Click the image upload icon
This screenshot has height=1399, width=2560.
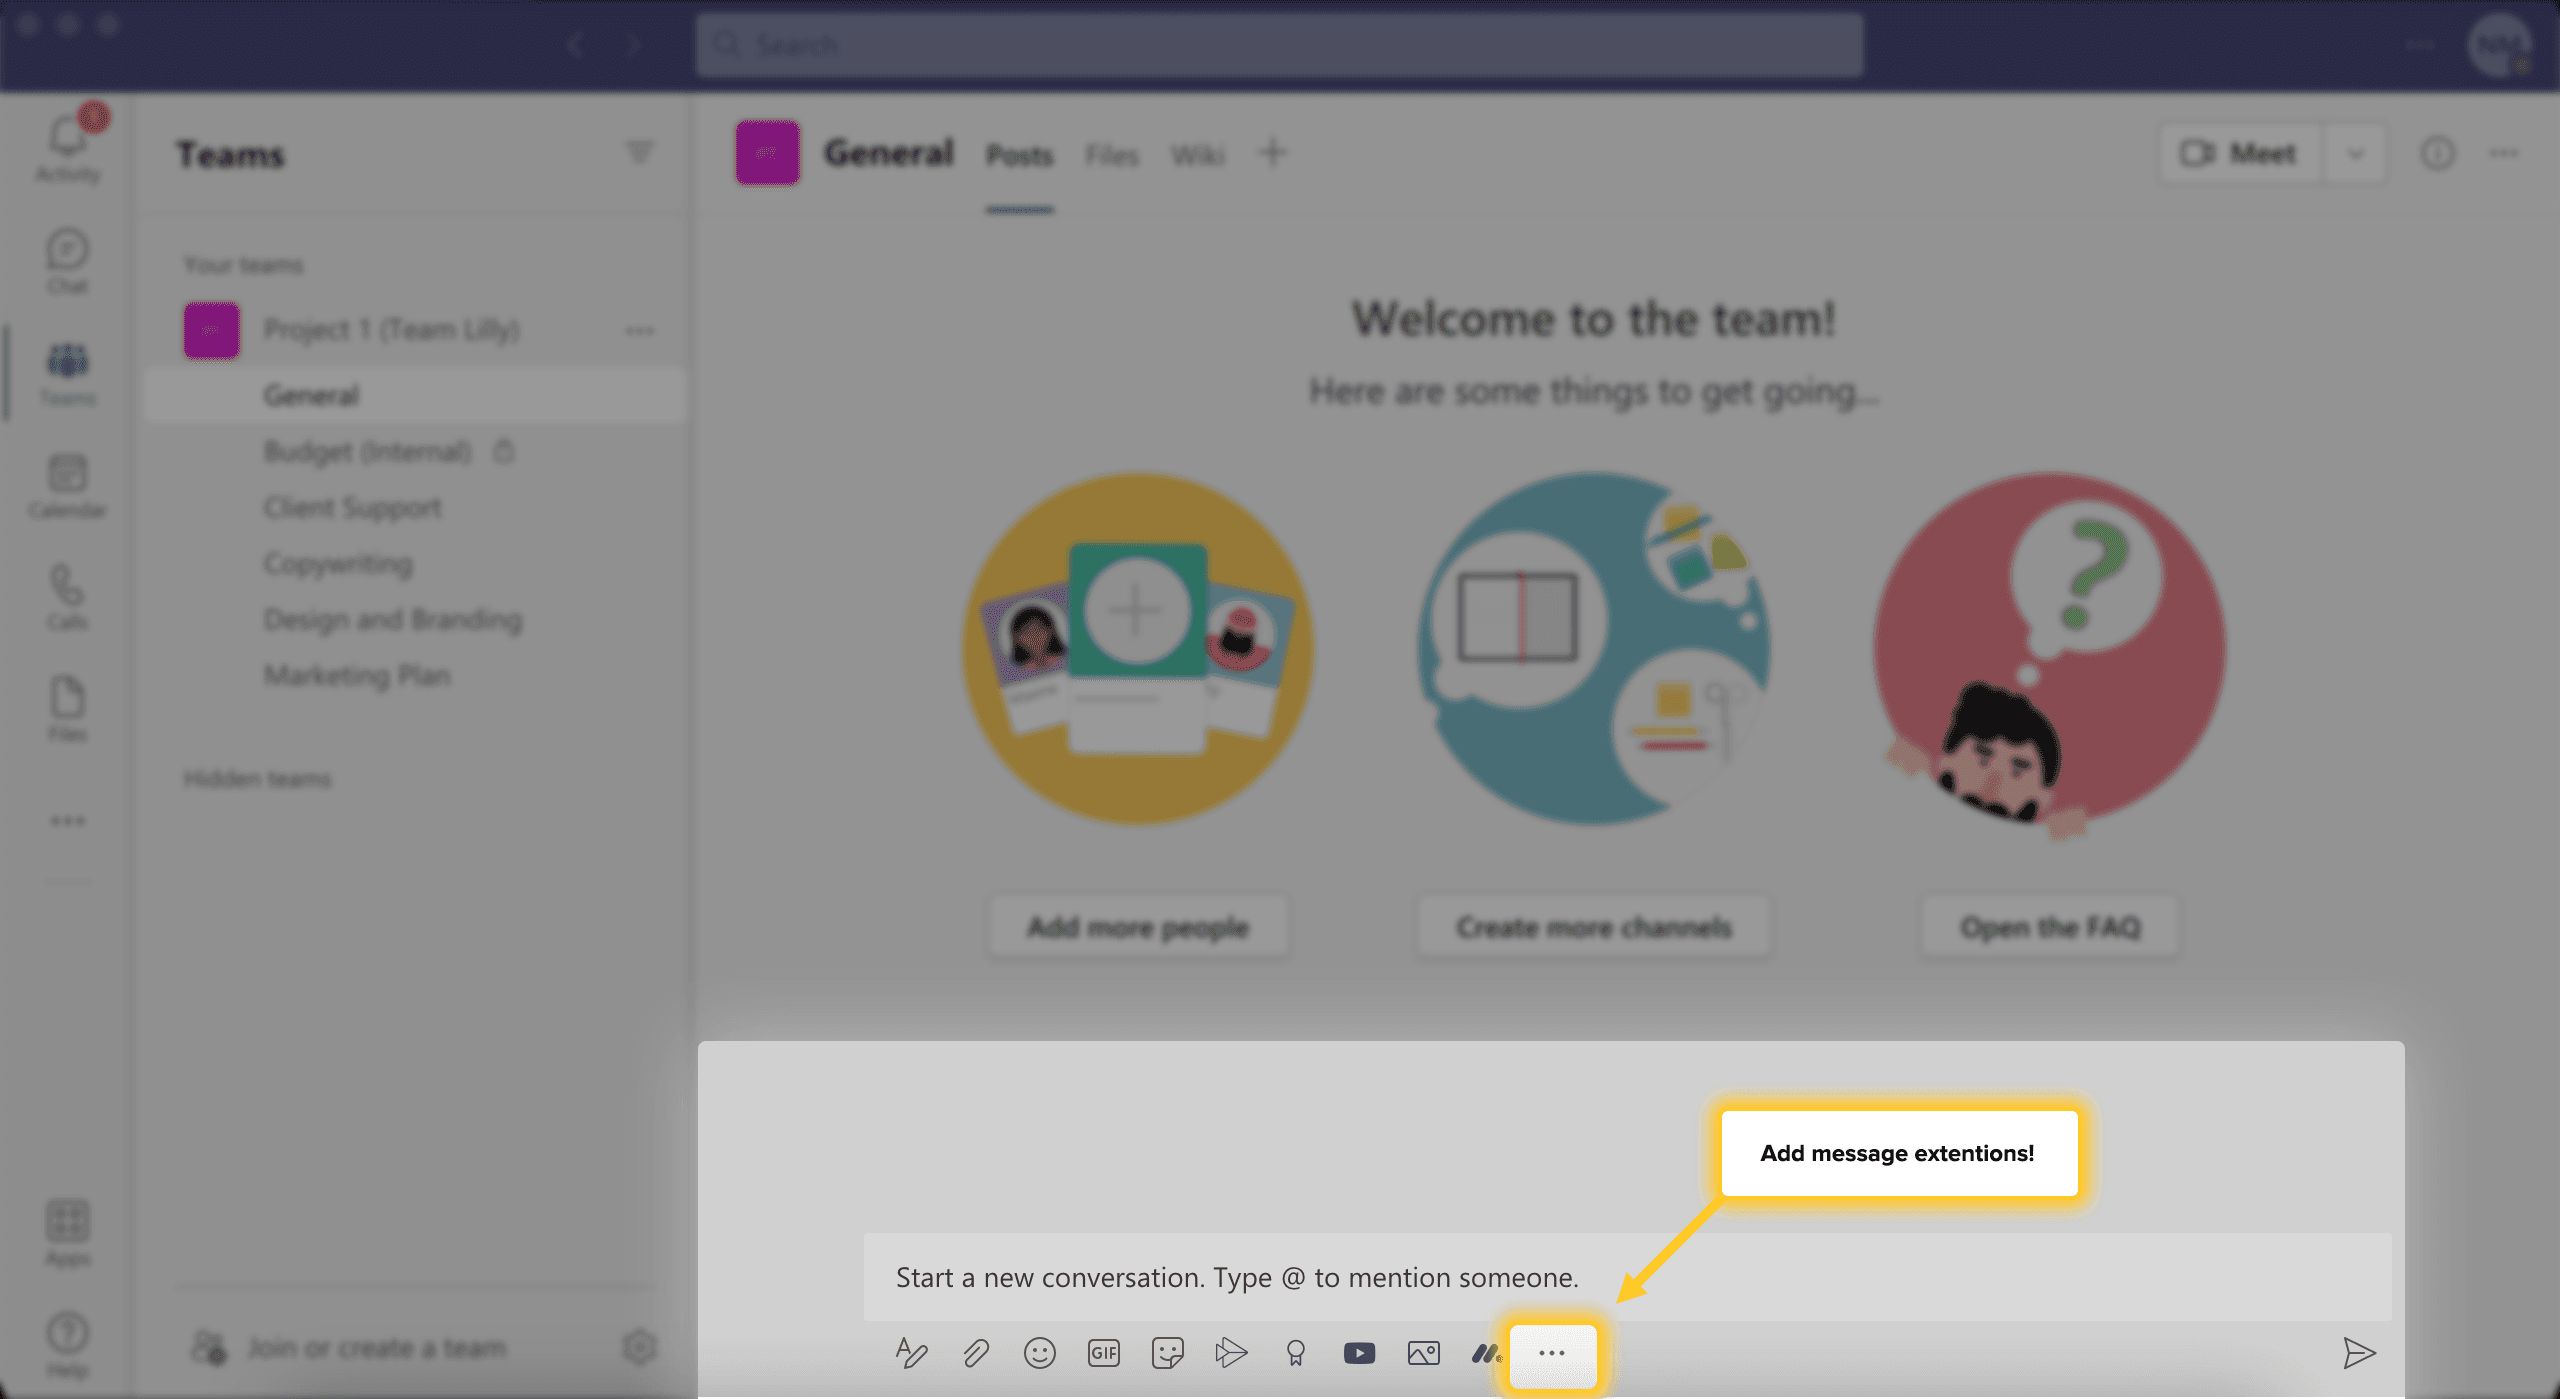point(1423,1352)
